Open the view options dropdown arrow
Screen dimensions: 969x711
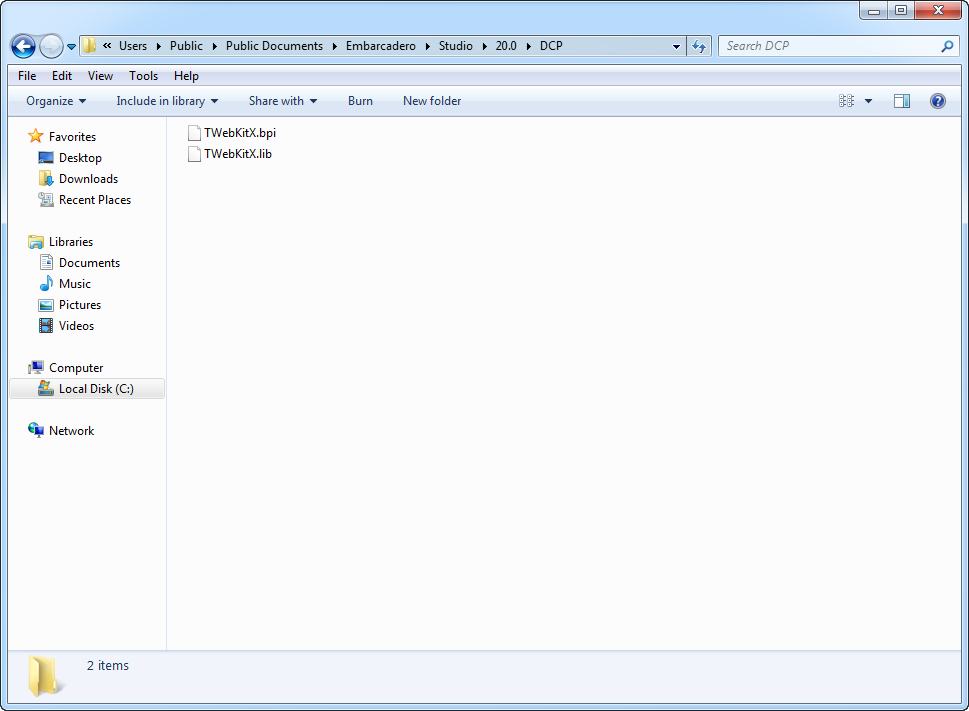tap(868, 101)
